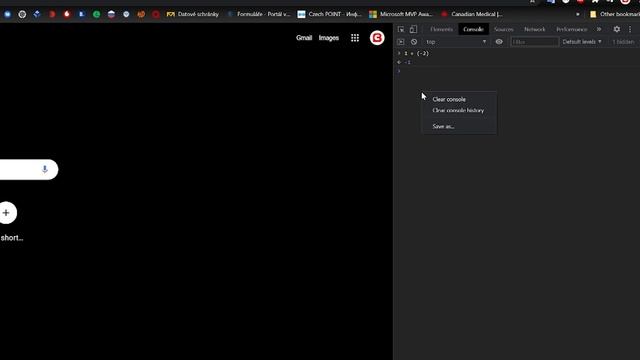Click the console entry '1 + (-2)'
This screenshot has width=640, height=360.
pos(416,53)
